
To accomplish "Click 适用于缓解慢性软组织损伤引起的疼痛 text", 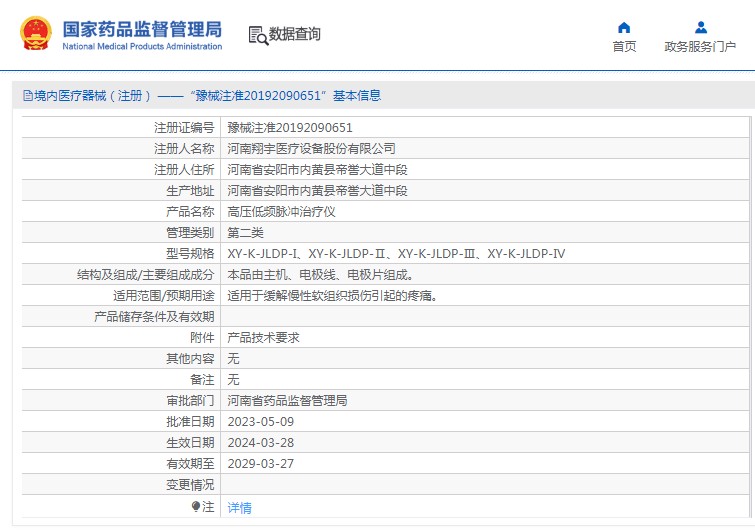I will click(332, 296).
